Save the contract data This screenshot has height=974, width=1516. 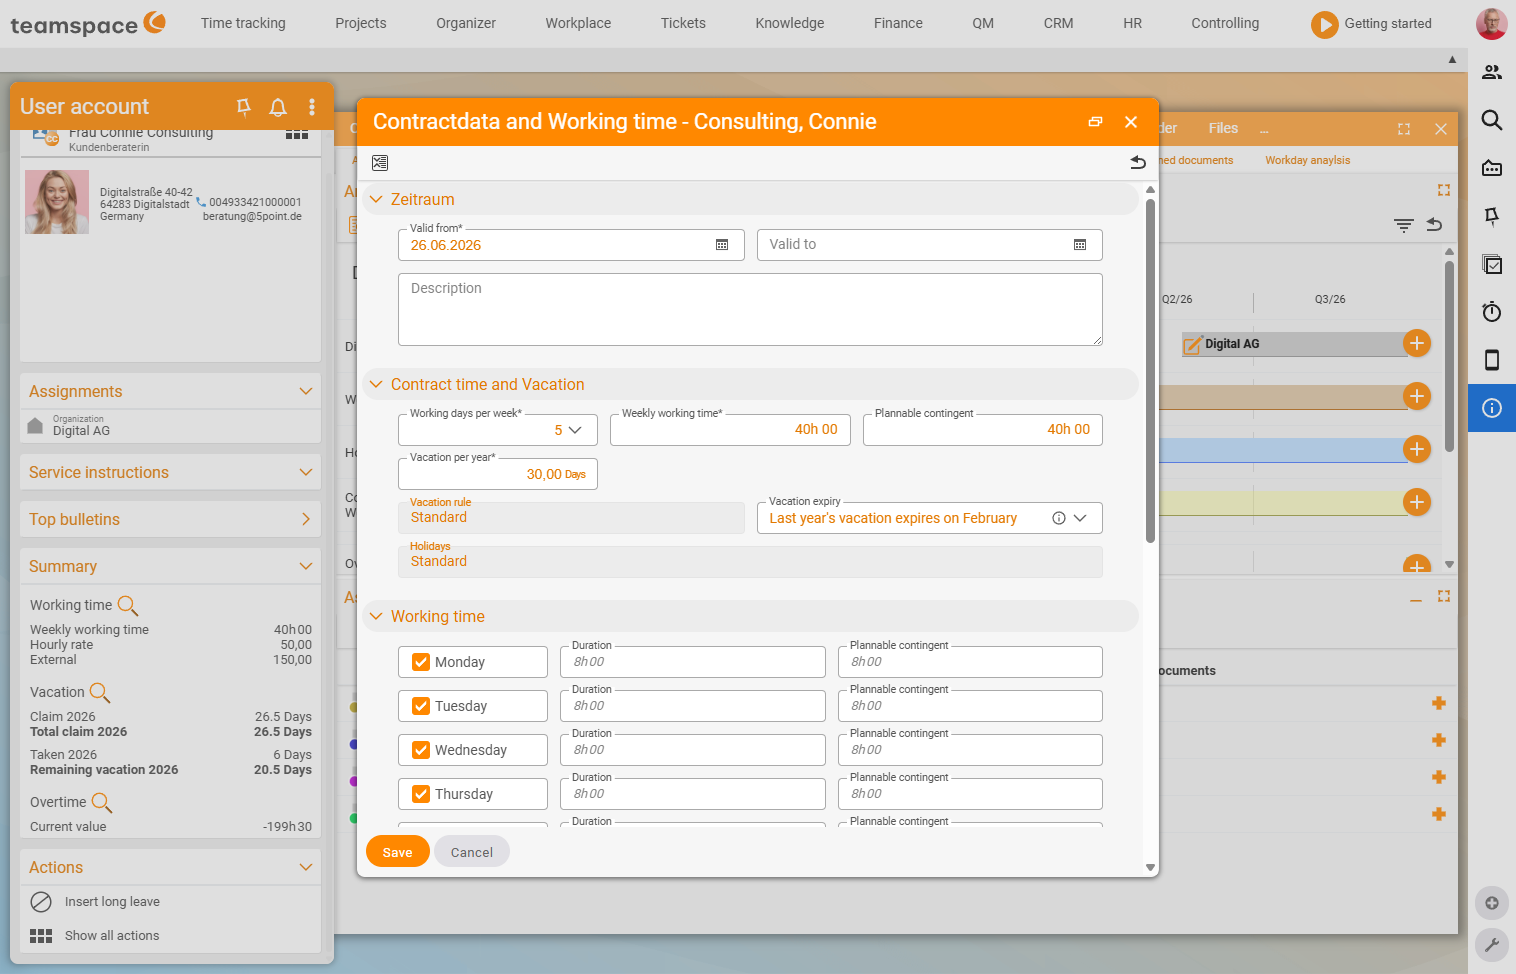[397, 852]
